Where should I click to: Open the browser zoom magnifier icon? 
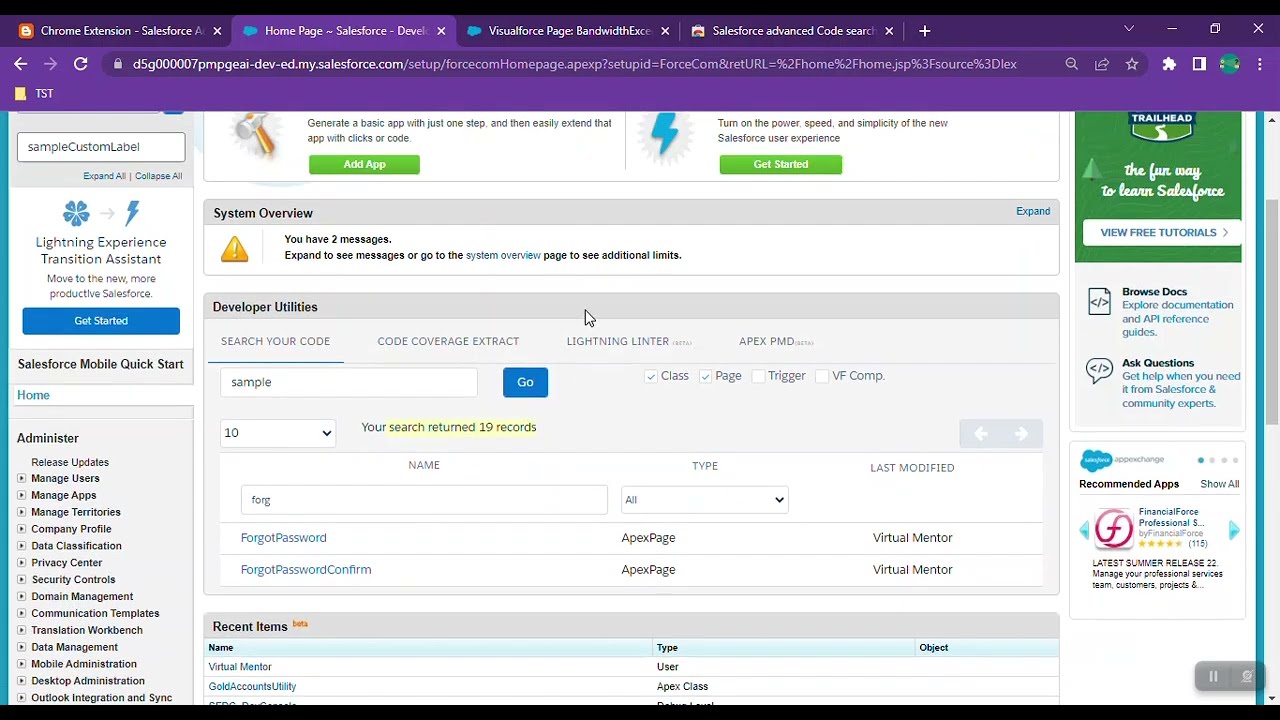pyautogui.click(x=1071, y=64)
